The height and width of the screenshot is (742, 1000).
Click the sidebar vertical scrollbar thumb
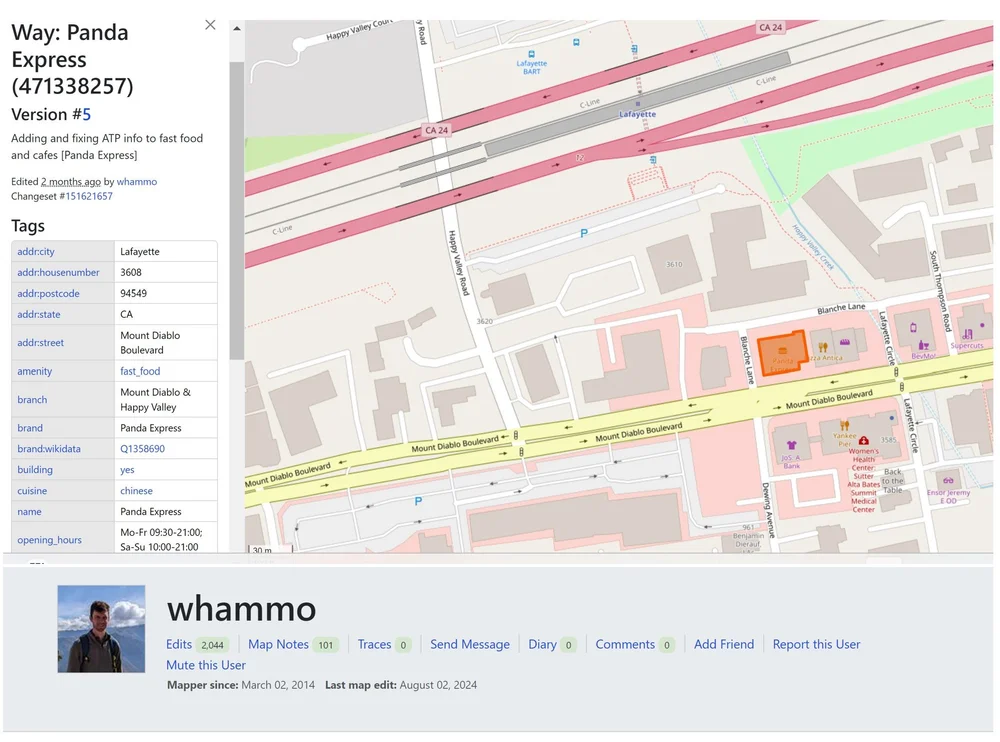(237, 211)
